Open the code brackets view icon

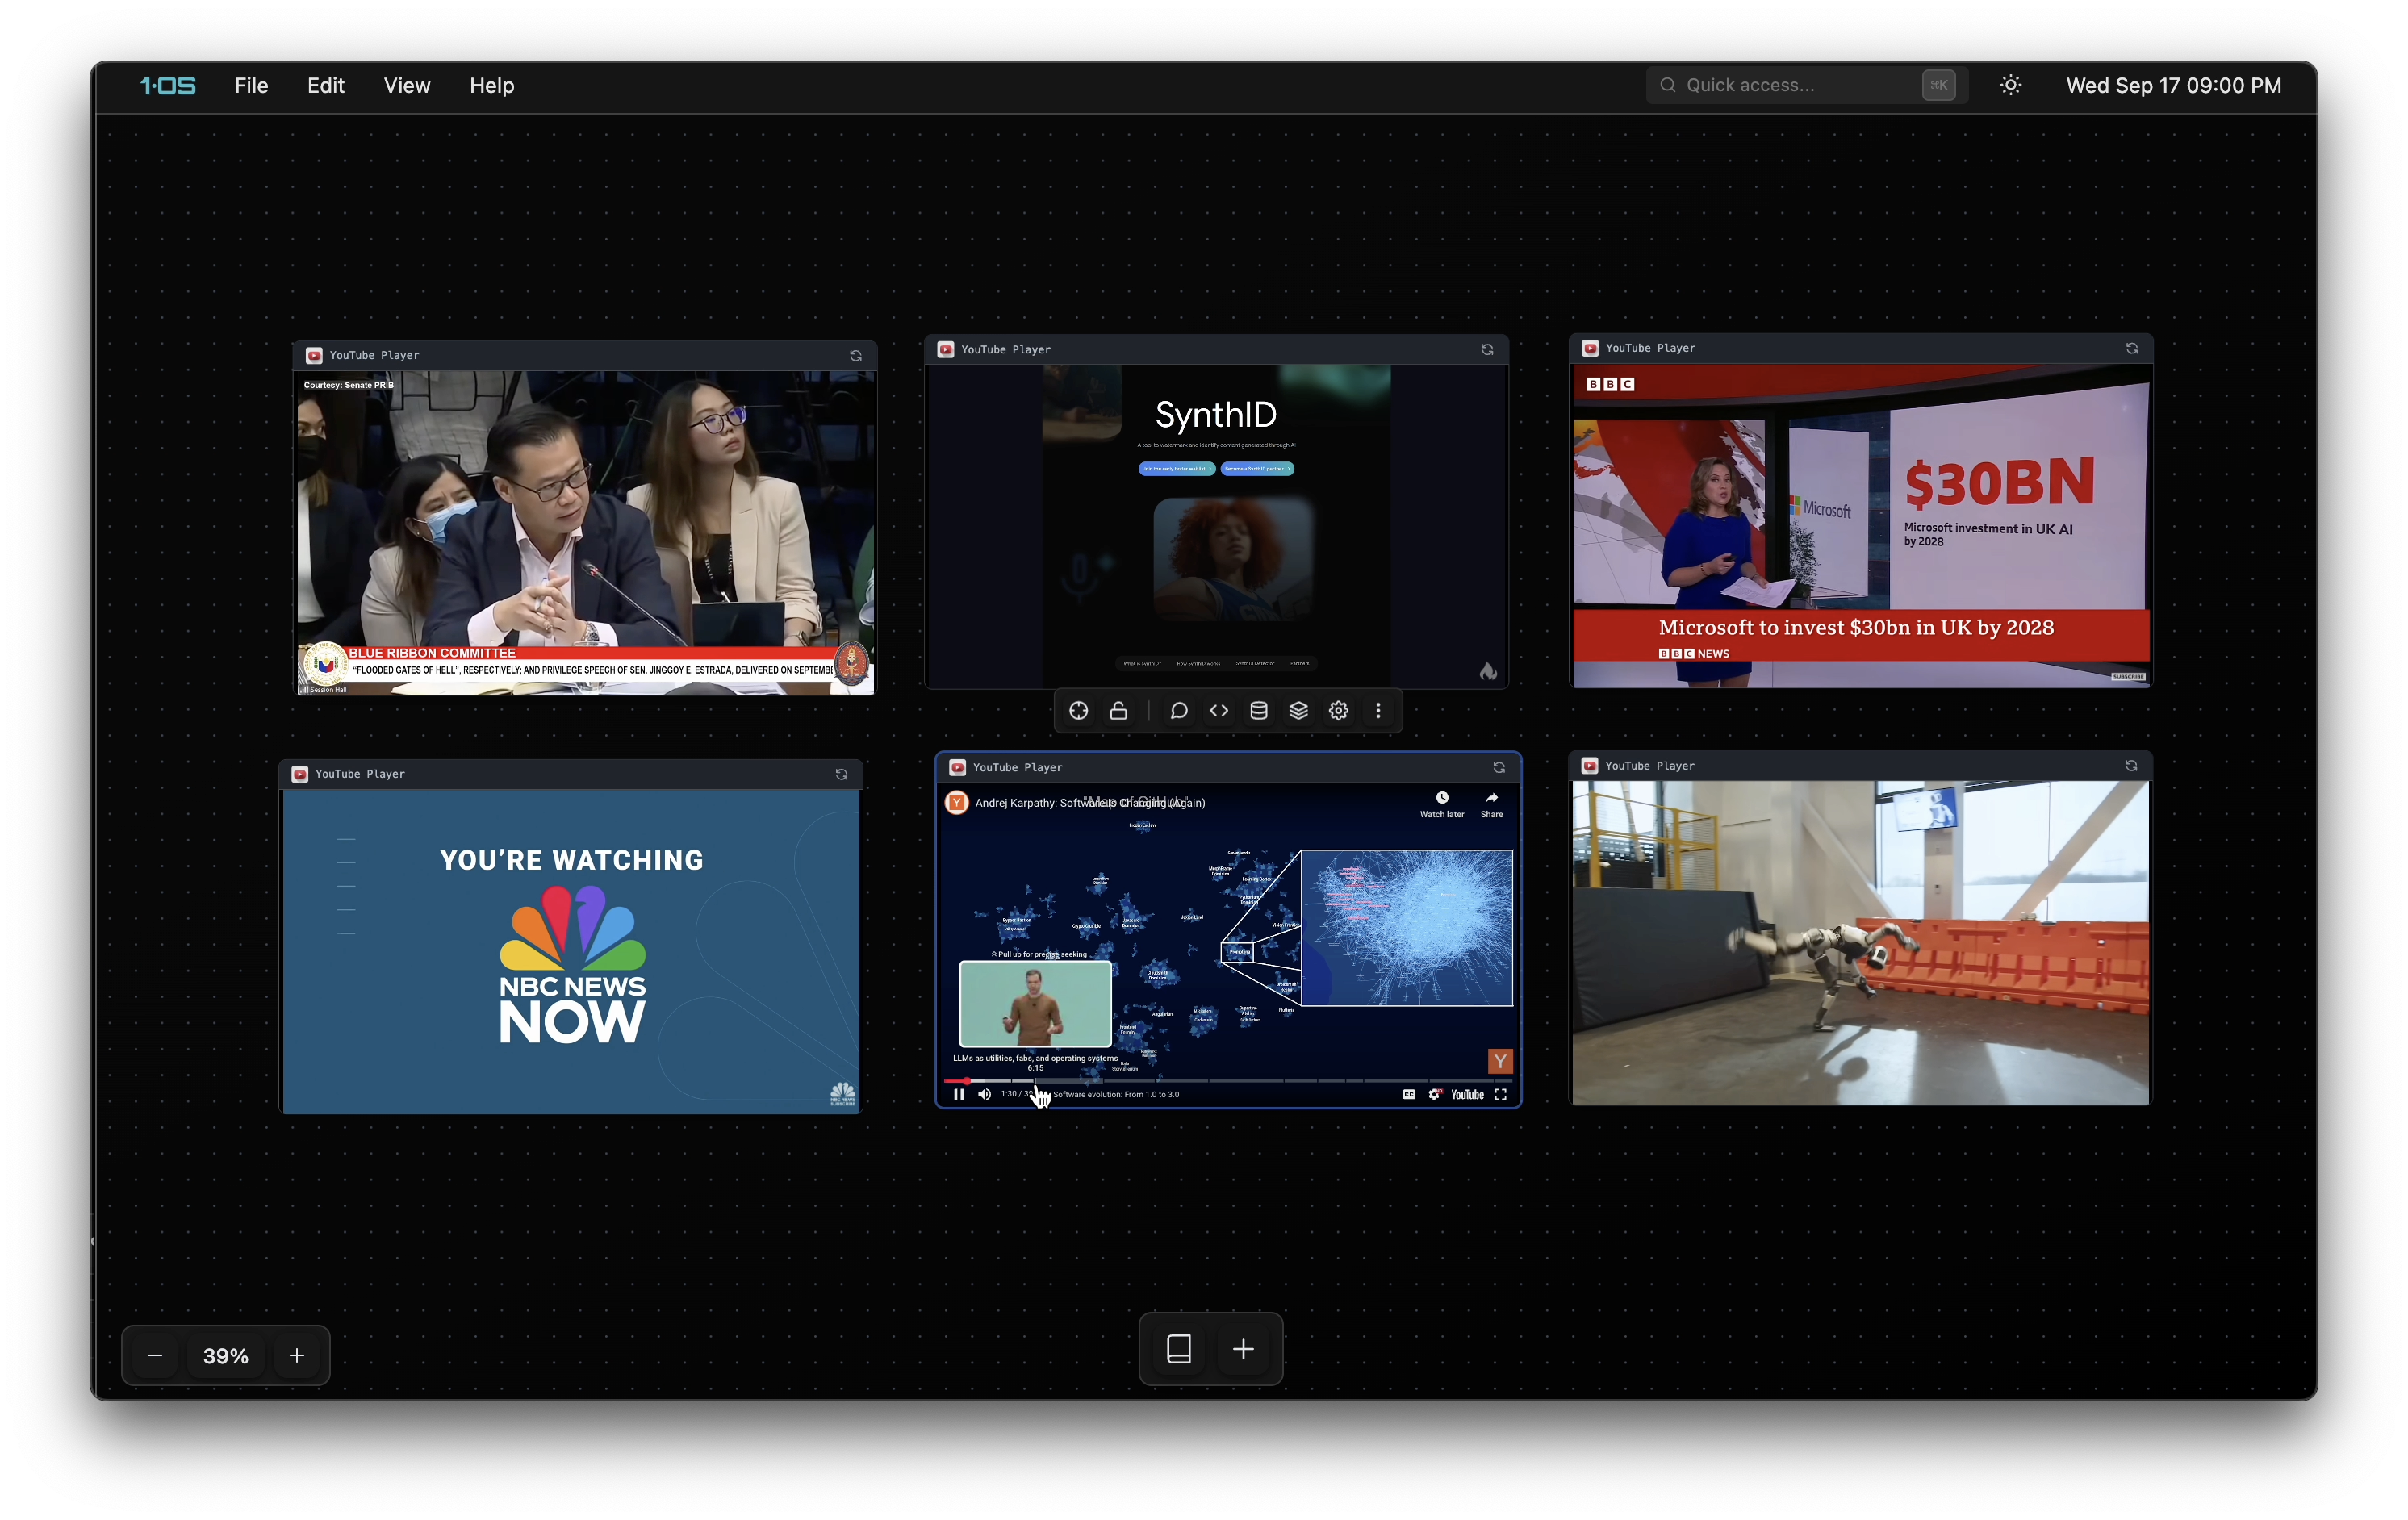tap(1218, 711)
